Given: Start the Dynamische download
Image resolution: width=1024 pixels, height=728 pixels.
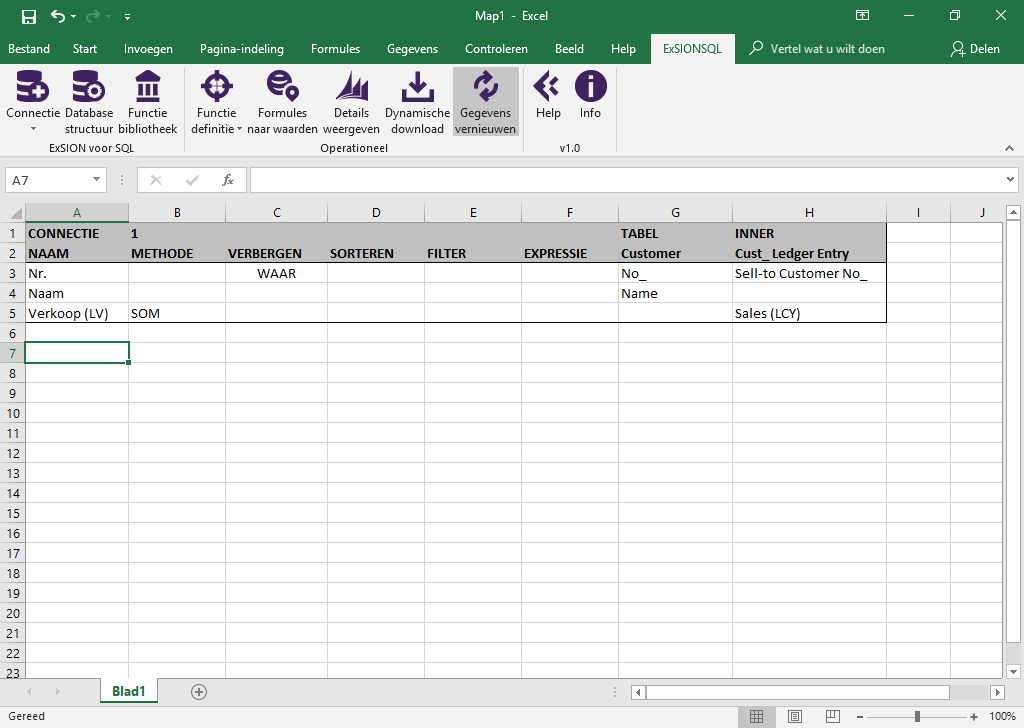Looking at the screenshot, I should coord(417,102).
